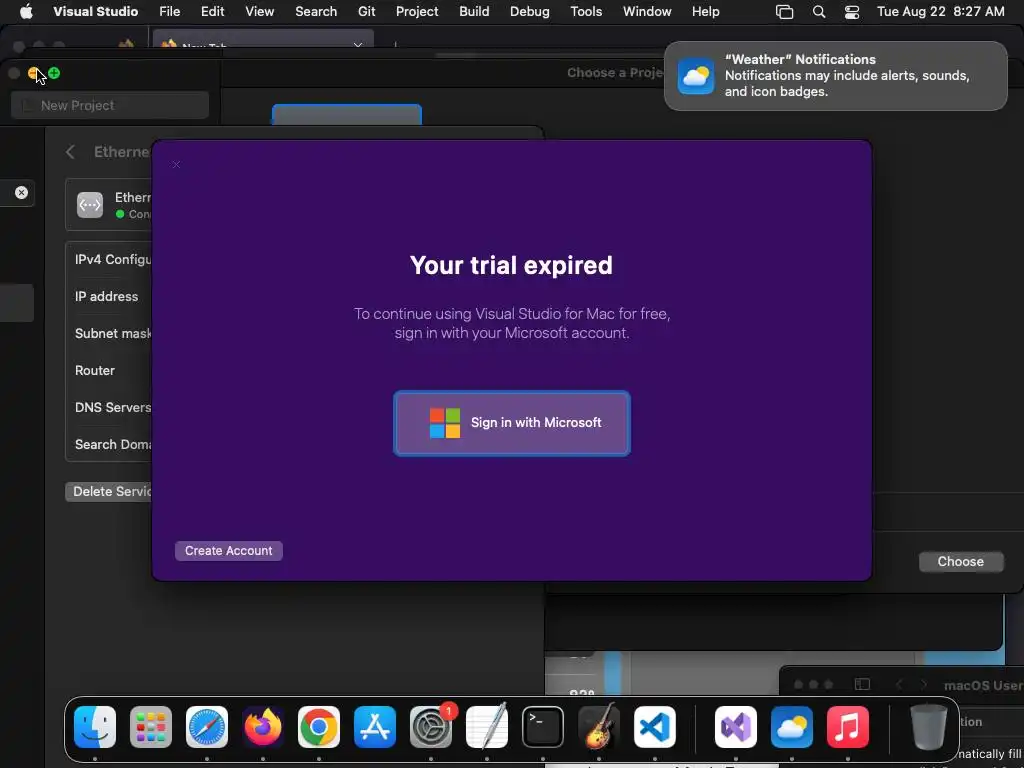Screen dimensions: 1024x768
Task: Open Terminal from the Dock
Action: pyautogui.click(x=543, y=727)
